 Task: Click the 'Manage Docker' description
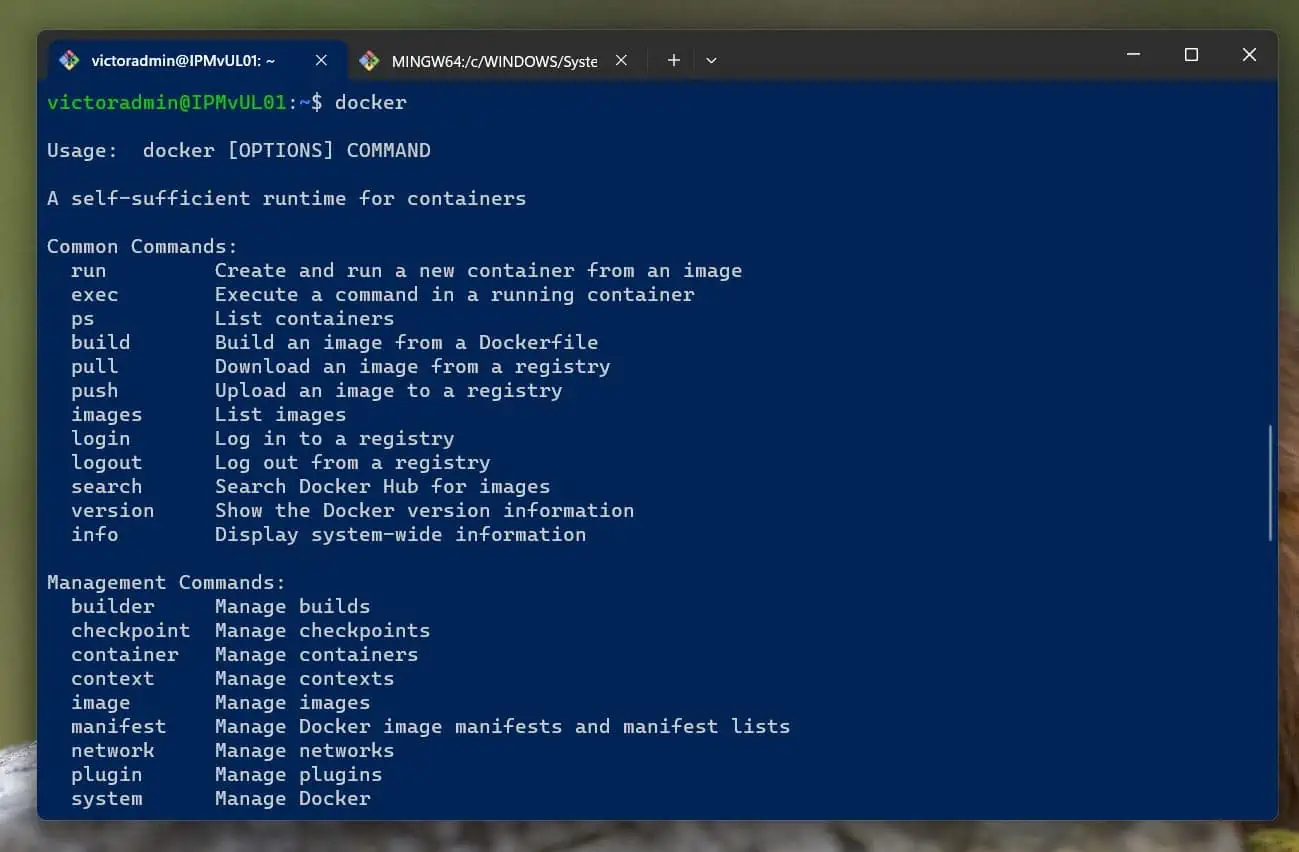point(293,798)
